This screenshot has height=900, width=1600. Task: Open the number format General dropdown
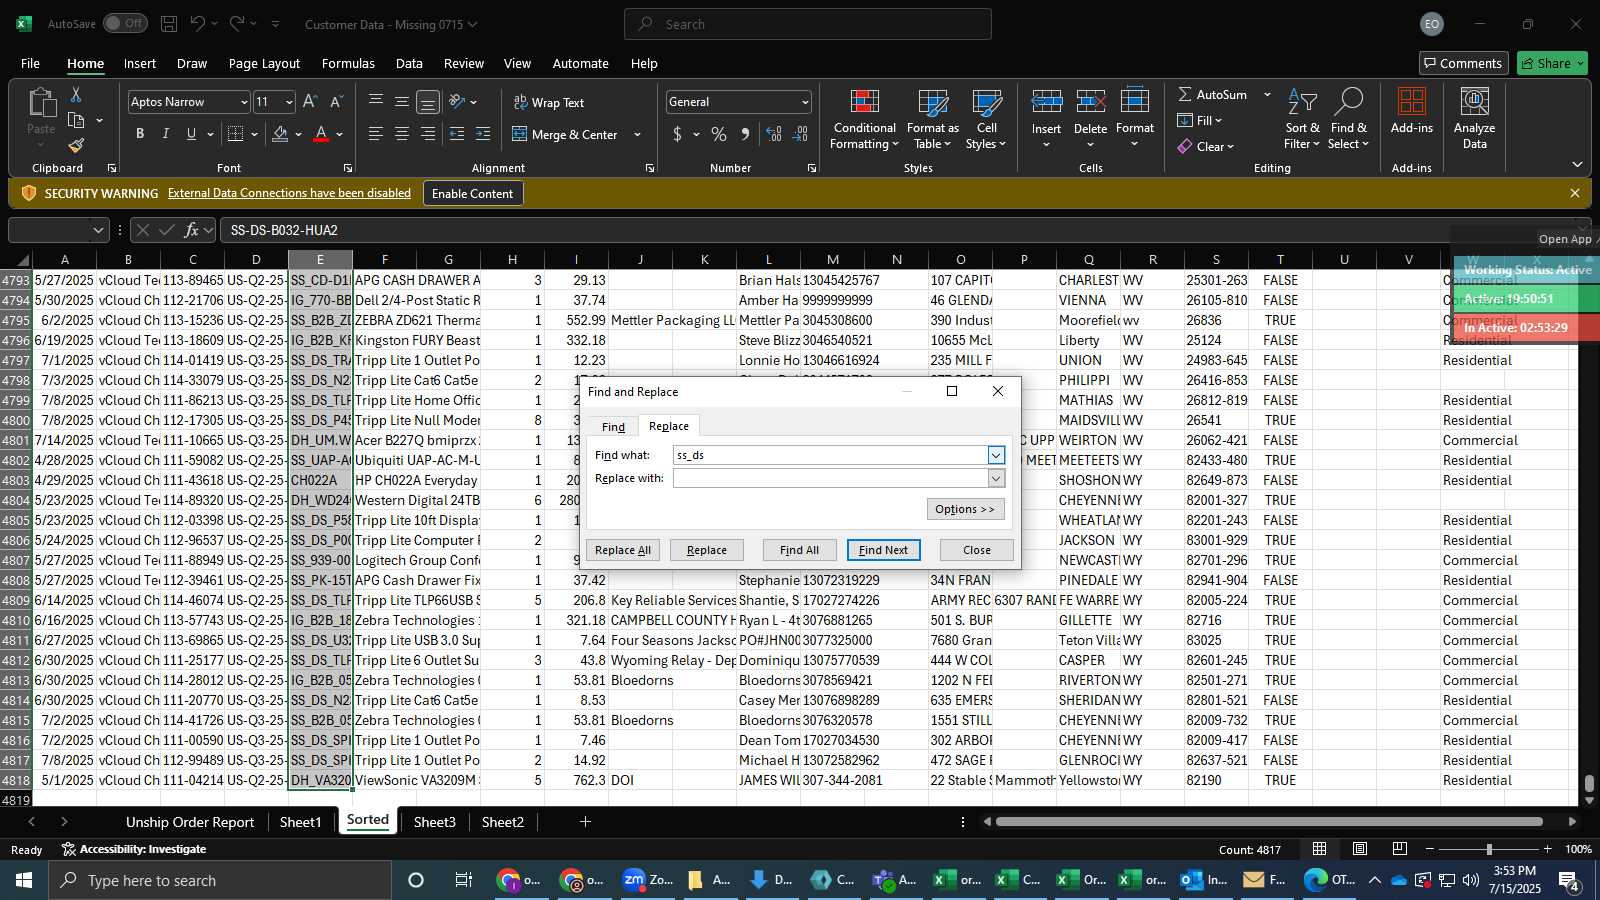click(804, 102)
